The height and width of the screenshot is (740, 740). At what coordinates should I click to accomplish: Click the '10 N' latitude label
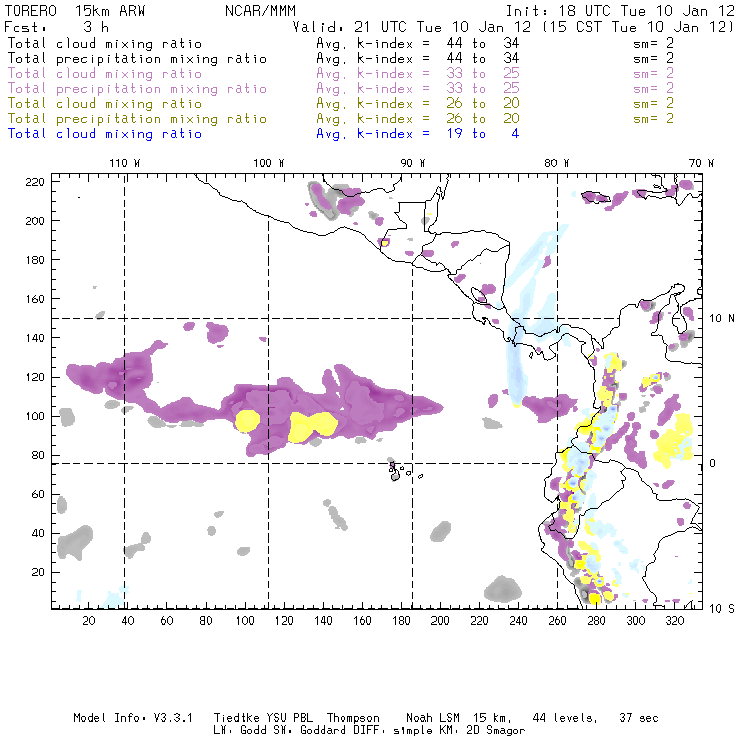click(x=722, y=319)
